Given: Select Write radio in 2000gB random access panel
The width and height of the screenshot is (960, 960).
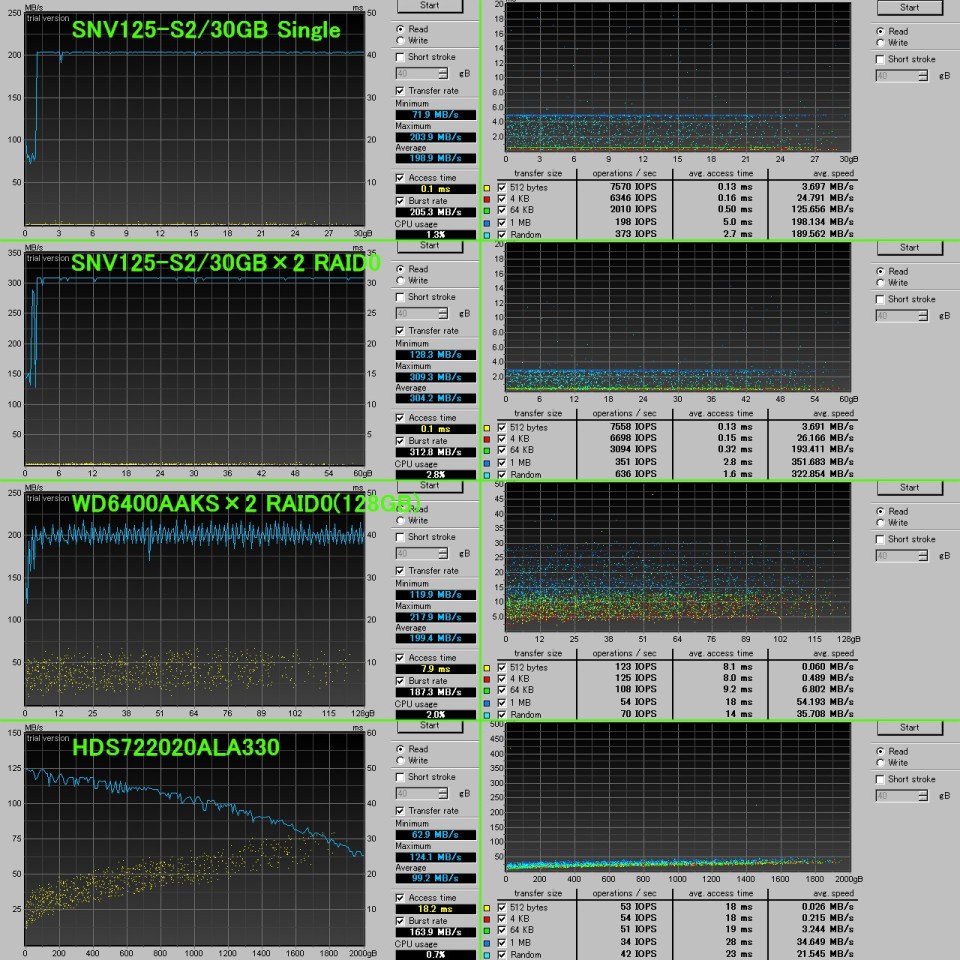Looking at the screenshot, I should click(880, 763).
